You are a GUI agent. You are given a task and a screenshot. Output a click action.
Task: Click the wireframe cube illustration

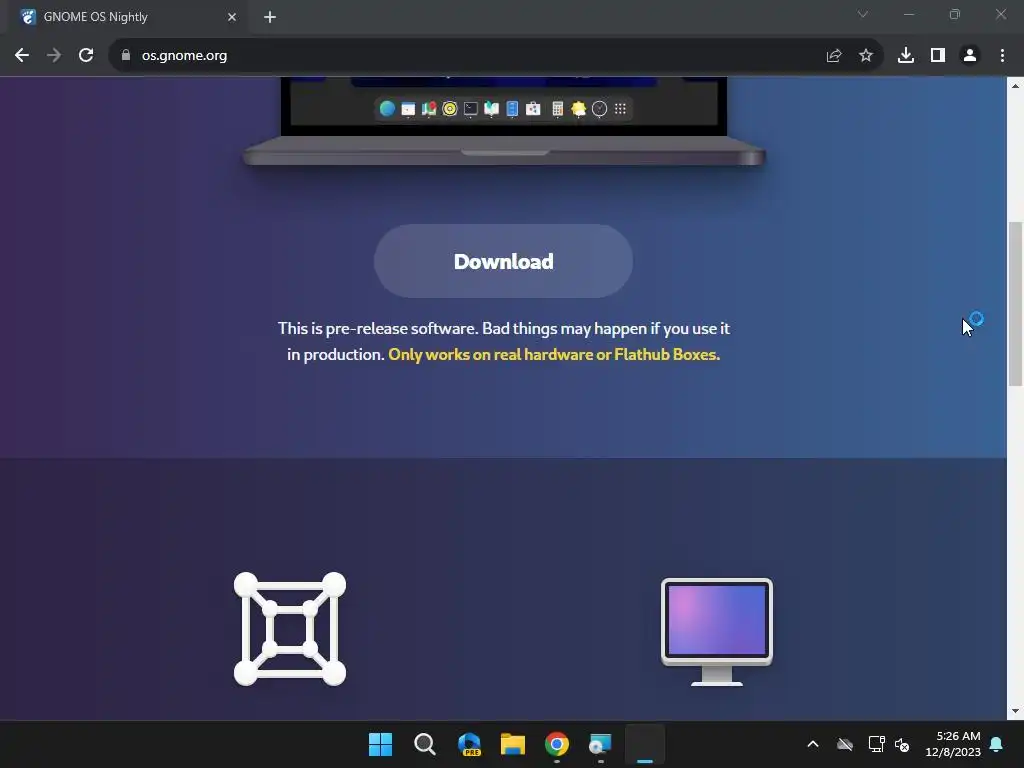[290, 629]
